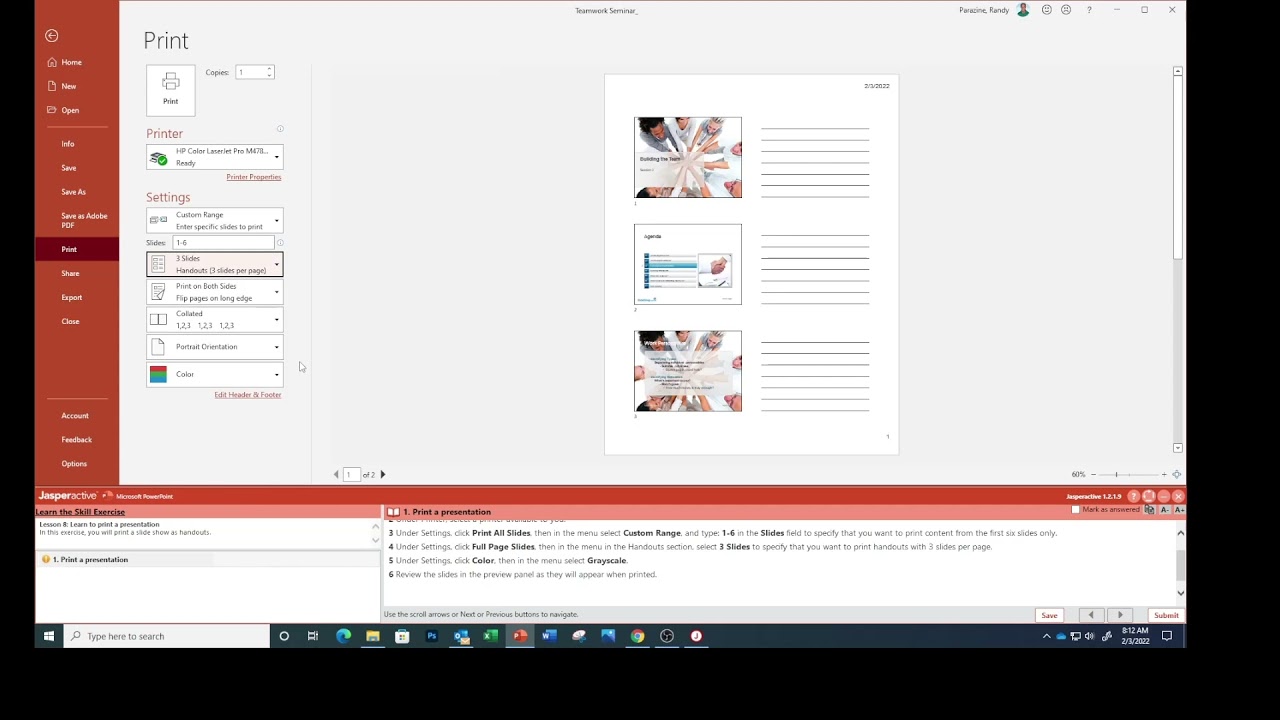Click Account in the sidebar
1280x720 pixels.
[75, 416]
